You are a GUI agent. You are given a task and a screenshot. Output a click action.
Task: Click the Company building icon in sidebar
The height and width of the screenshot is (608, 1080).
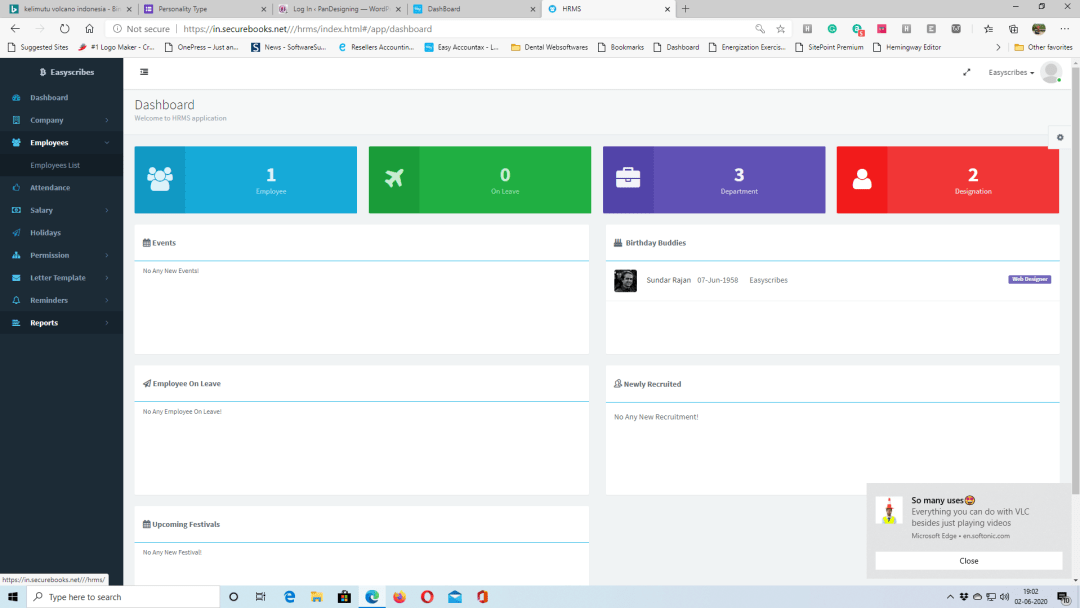pyautogui.click(x=17, y=120)
